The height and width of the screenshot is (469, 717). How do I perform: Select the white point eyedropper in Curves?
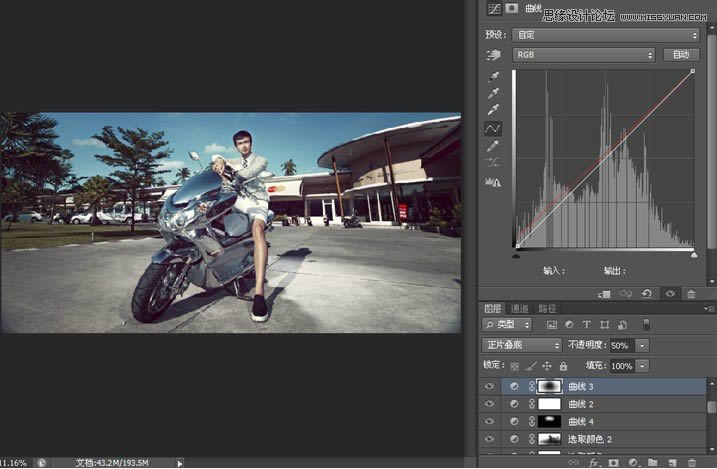pos(493,110)
